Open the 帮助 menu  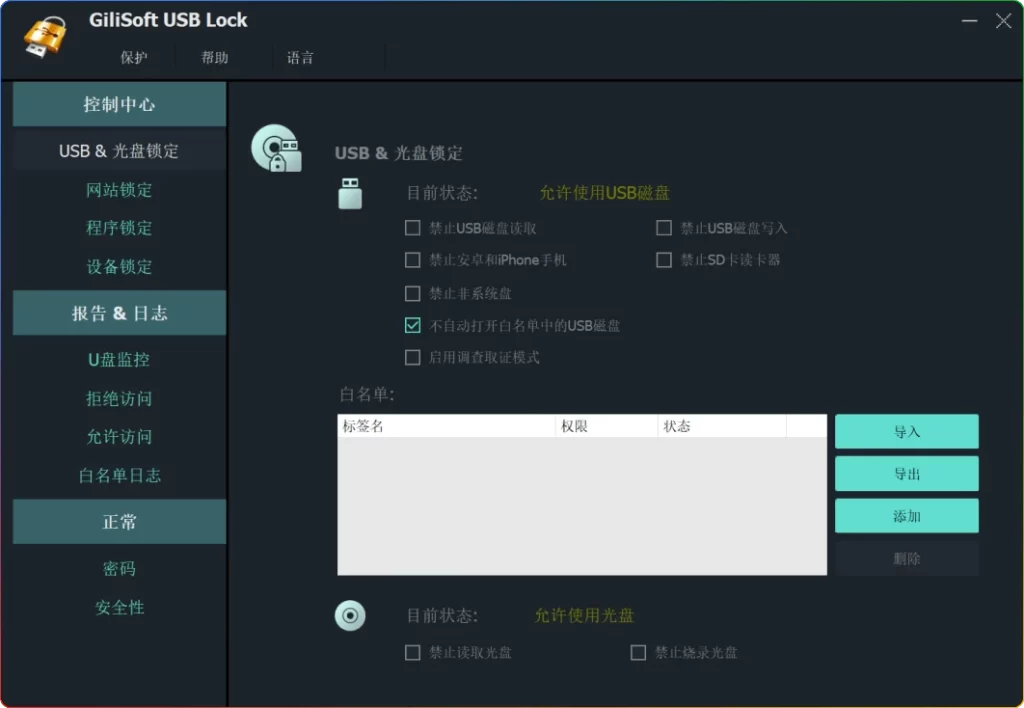coord(213,57)
